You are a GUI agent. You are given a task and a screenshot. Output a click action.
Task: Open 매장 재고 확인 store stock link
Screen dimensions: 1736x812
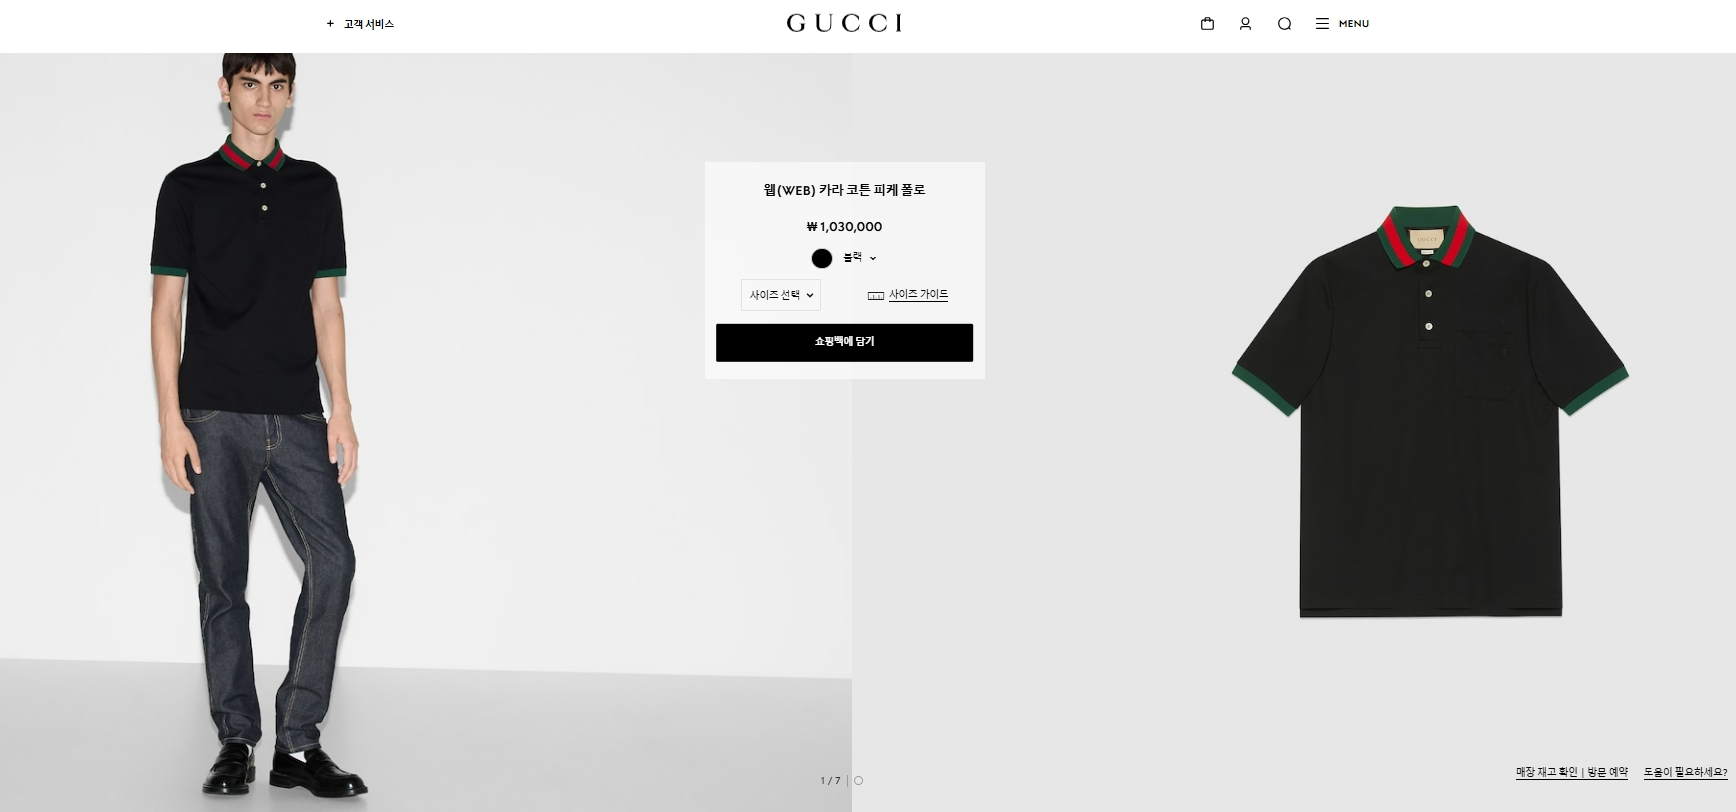click(x=1547, y=772)
